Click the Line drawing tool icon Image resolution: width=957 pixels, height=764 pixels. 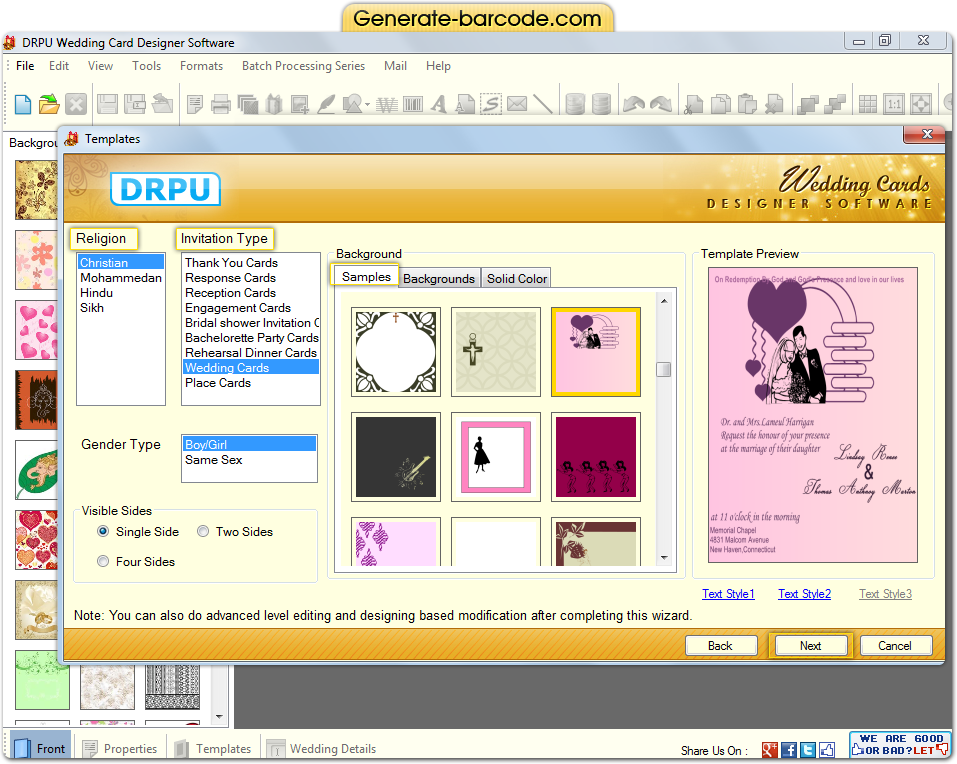(x=543, y=104)
